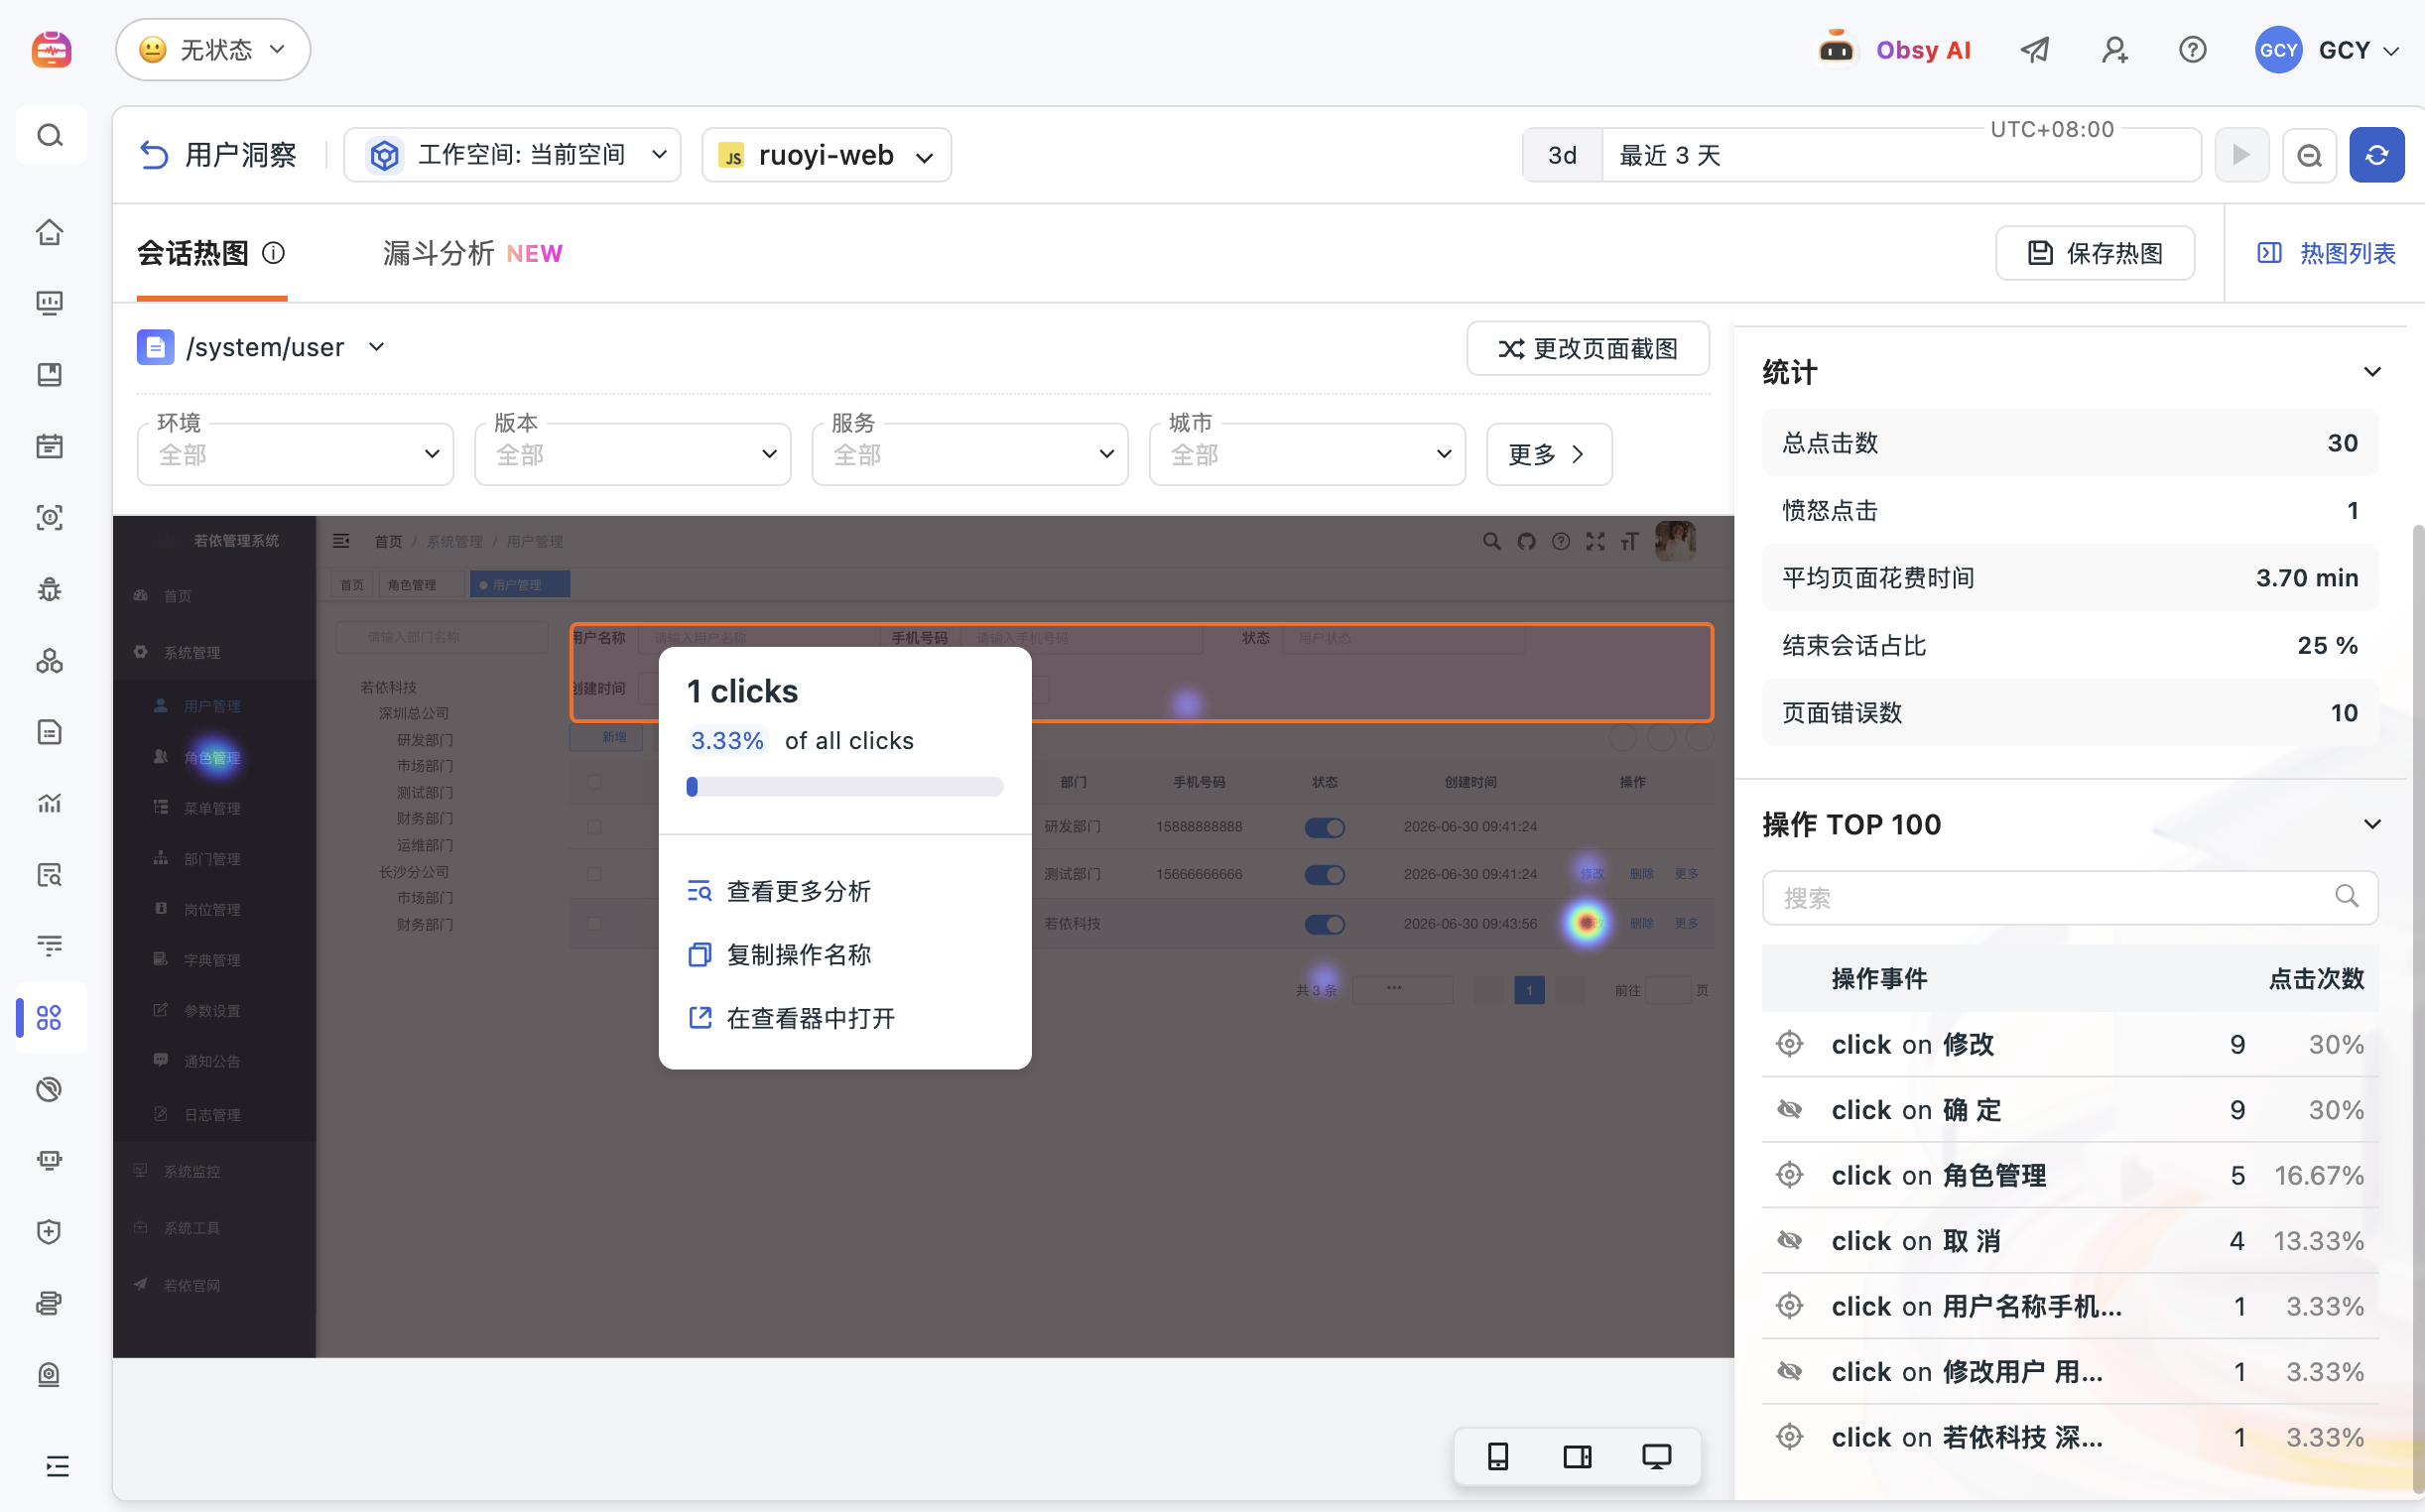Click the 总点击数 statistic row
Image resolution: width=2425 pixels, height=1512 pixels.
coord(2069,443)
